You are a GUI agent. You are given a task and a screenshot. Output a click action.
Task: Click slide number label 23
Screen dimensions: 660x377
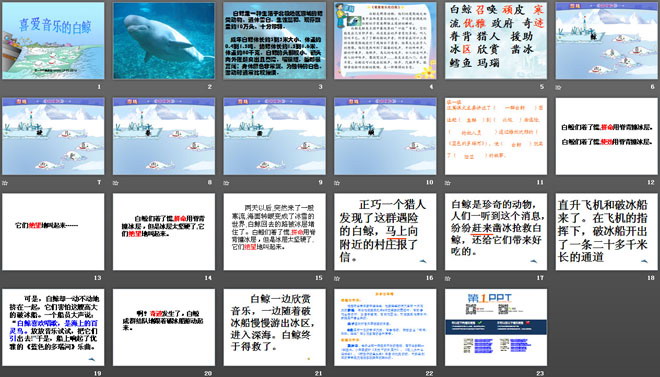click(540, 374)
